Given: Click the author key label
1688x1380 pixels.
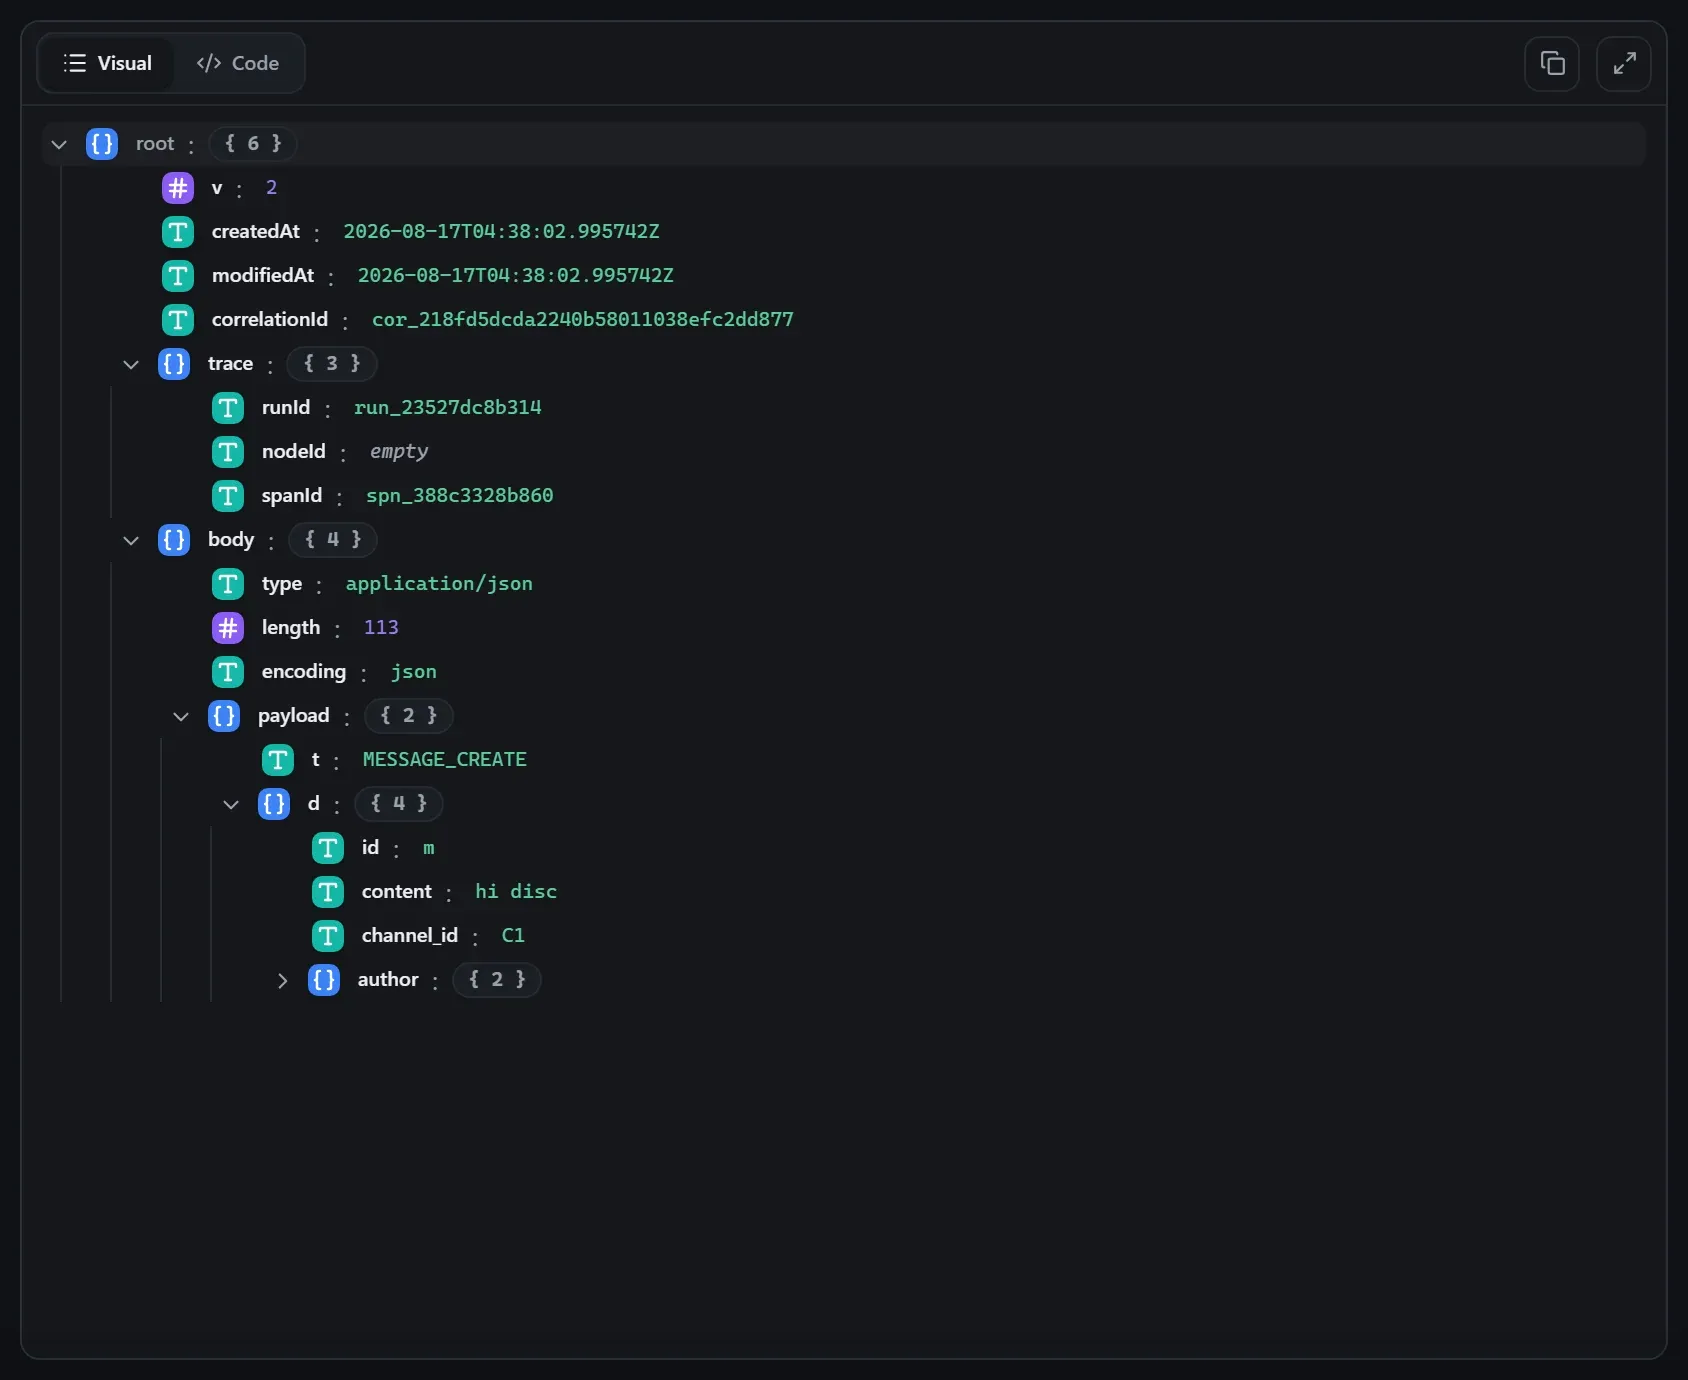Looking at the screenshot, I should point(388,980).
